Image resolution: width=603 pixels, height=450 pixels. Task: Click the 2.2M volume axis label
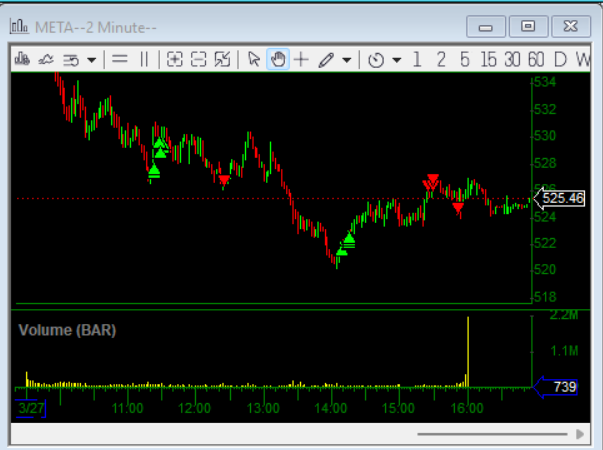point(564,315)
